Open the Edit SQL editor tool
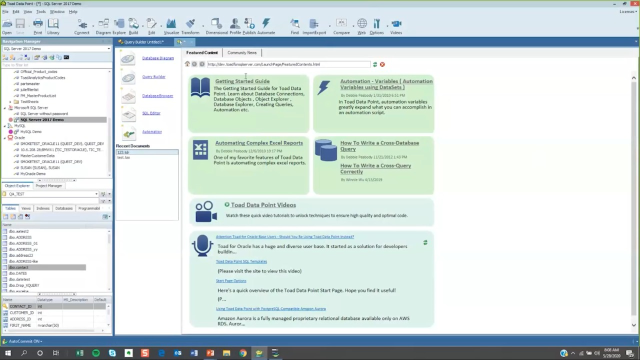640x360 pixels. (151, 26)
